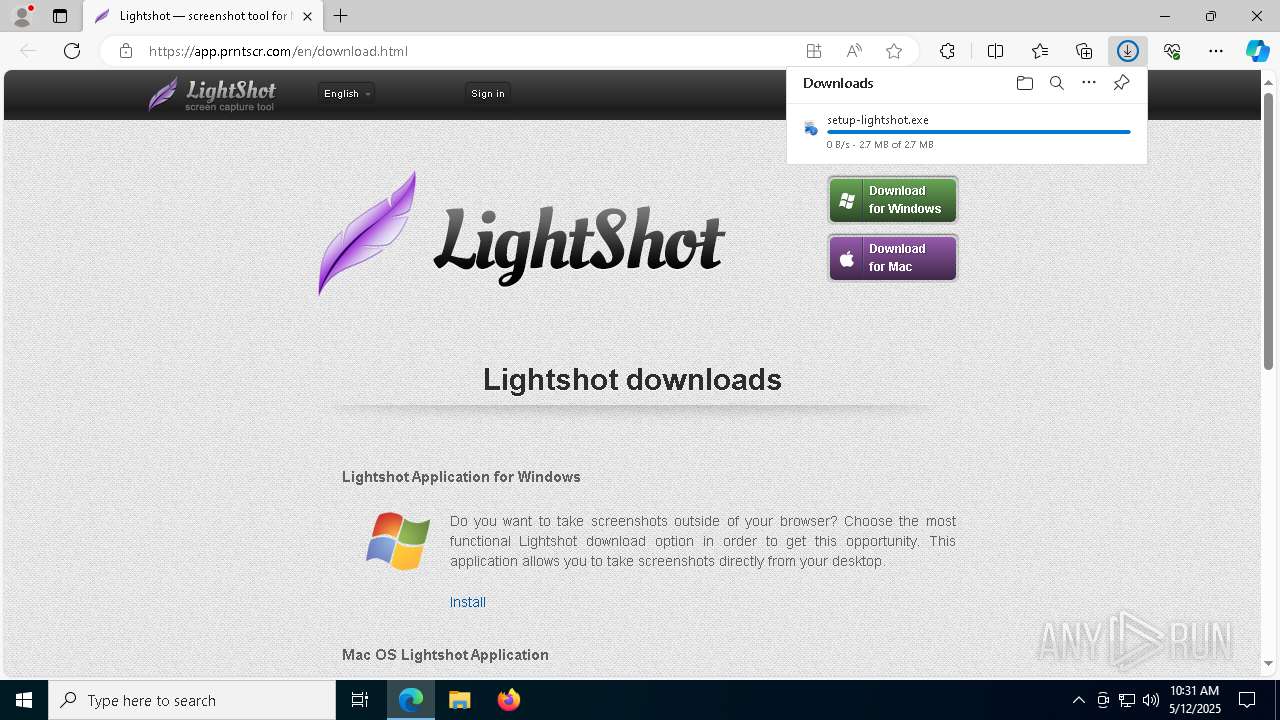The image size is (1280, 720).
Task: Follow the Install link
Action: pyautogui.click(x=468, y=602)
